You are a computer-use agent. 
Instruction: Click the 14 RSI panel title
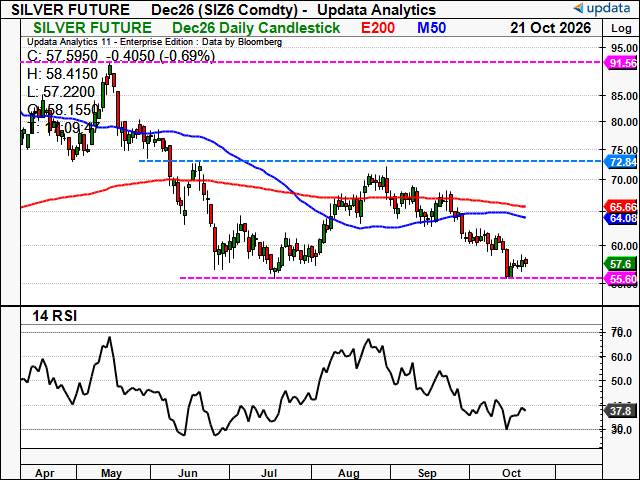click(54, 316)
